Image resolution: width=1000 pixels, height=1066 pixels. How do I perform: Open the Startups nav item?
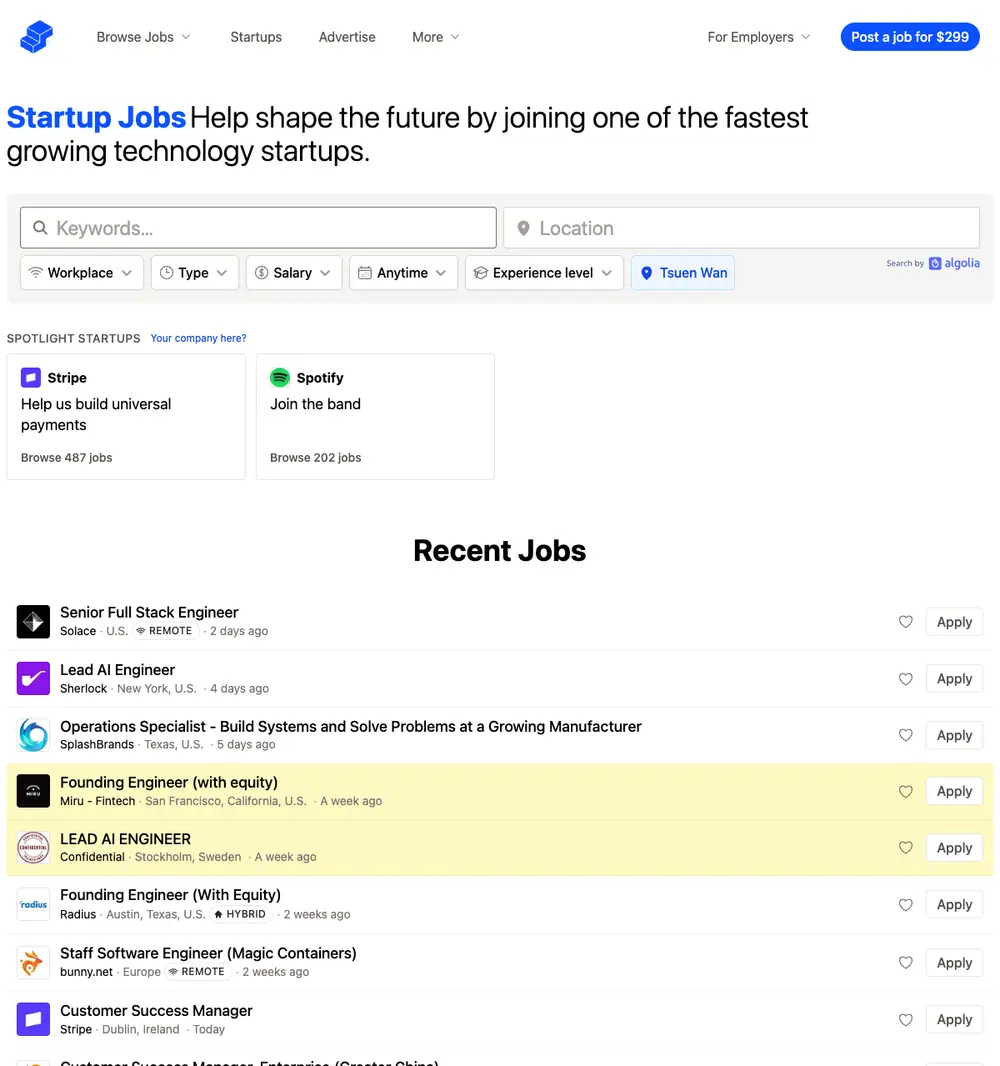coord(256,37)
